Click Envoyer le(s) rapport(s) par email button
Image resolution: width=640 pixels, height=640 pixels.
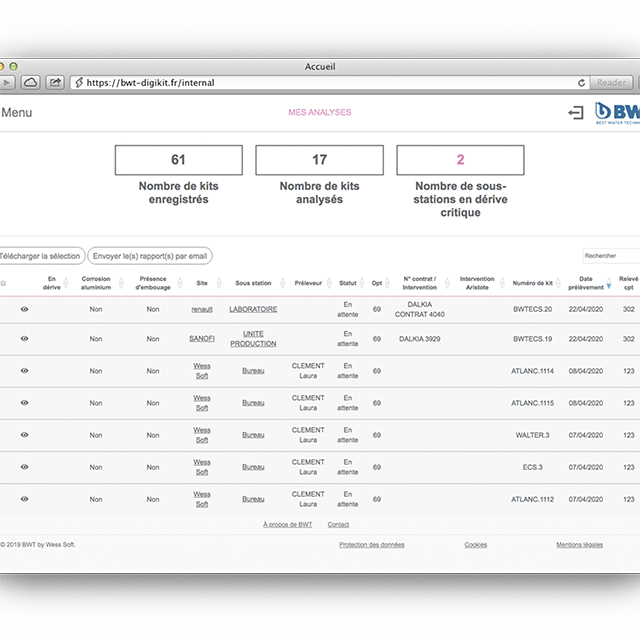pyautogui.click(x=150, y=256)
